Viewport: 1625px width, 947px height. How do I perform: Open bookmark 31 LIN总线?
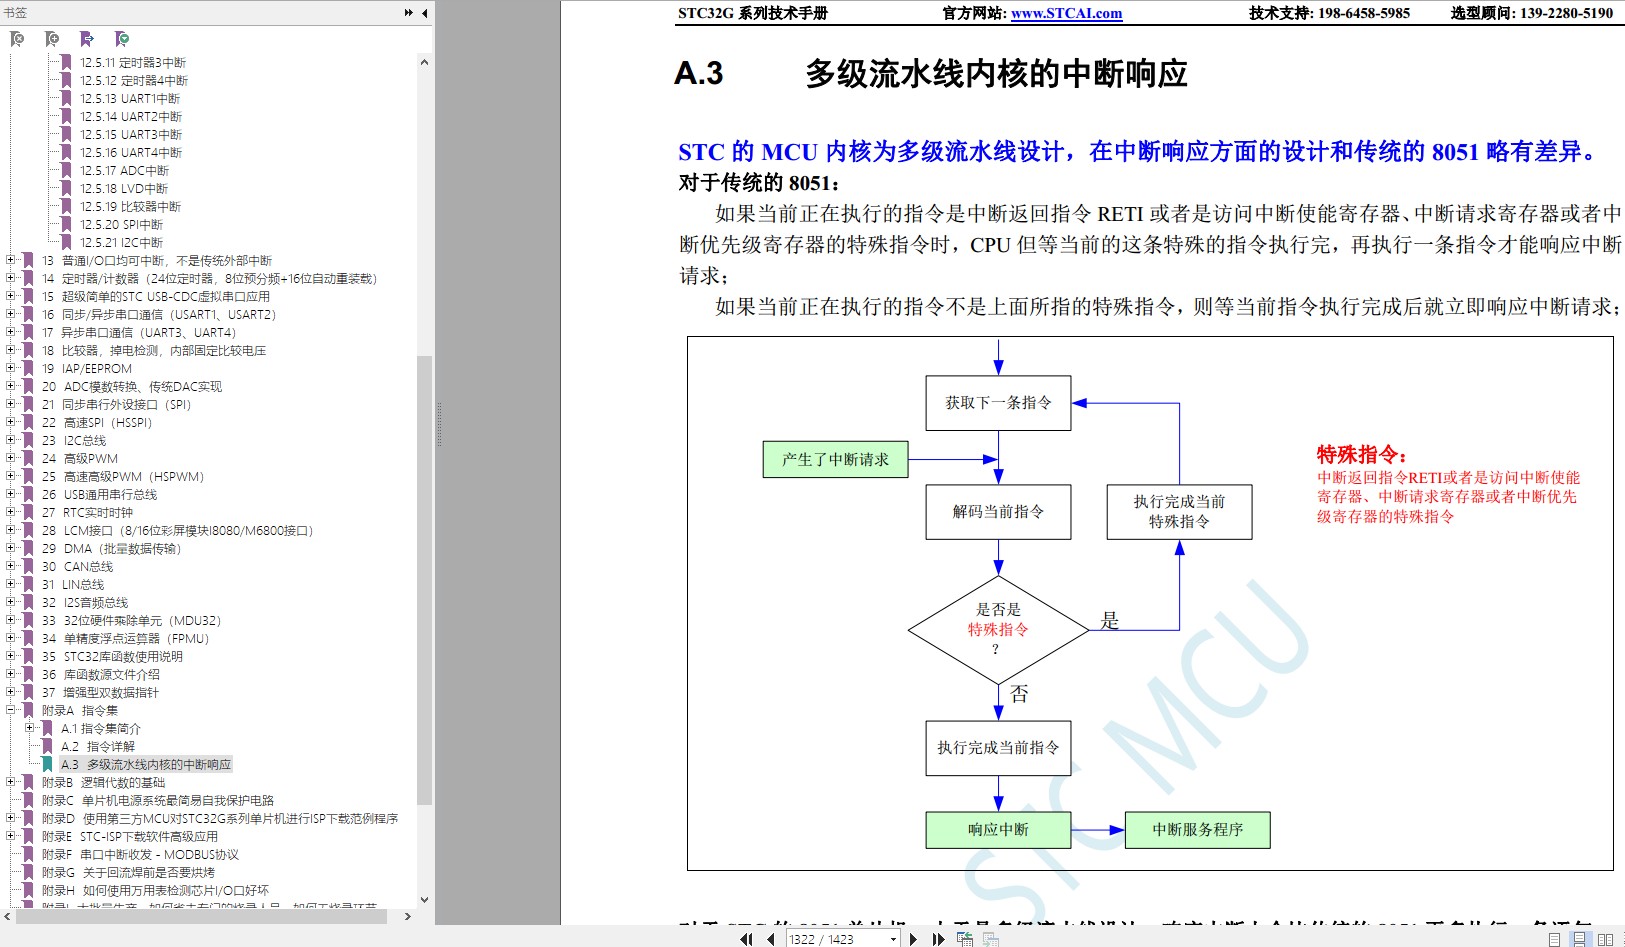(x=73, y=585)
